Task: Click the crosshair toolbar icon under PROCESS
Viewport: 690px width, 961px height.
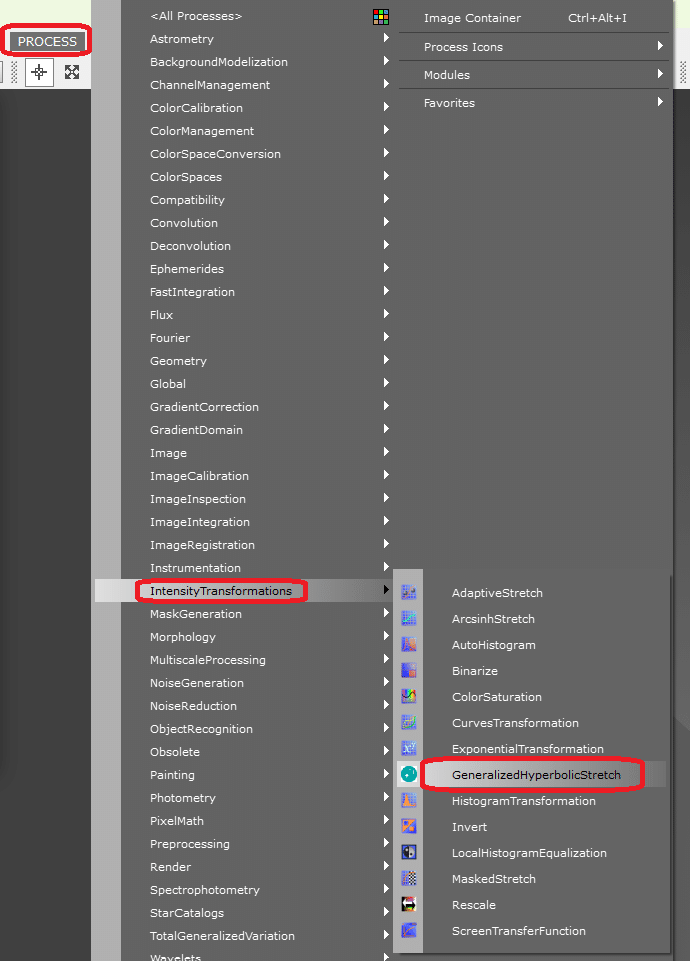Action: coord(39,72)
